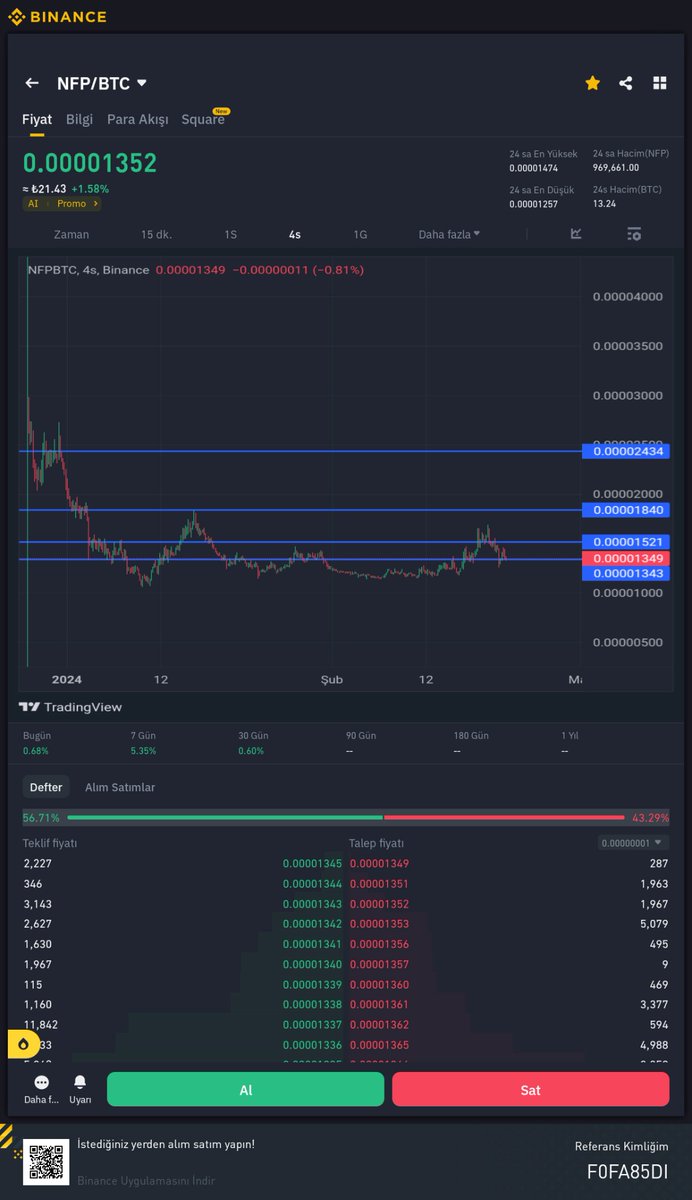Viewport: 692px width, 1200px height.
Task: Go back with the left arrow icon
Action: tap(32, 84)
